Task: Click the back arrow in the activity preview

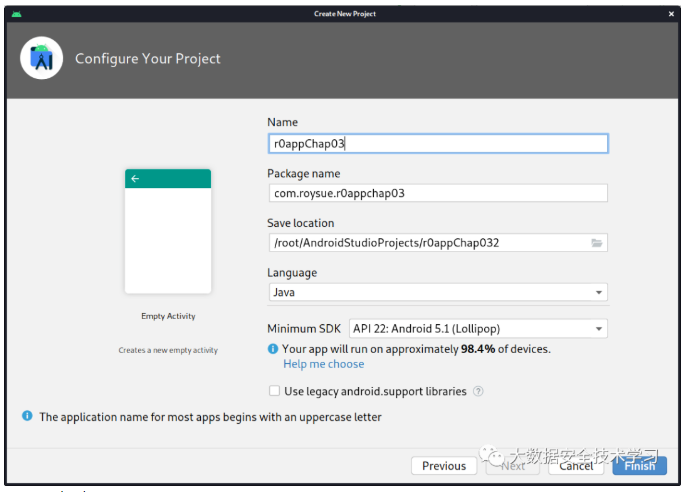Action: pyautogui.click(x=135, y=179)
